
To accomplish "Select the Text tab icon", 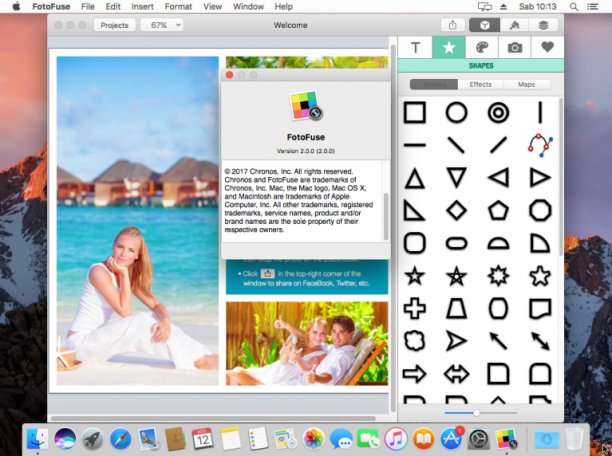I will (x=415, y=48).
